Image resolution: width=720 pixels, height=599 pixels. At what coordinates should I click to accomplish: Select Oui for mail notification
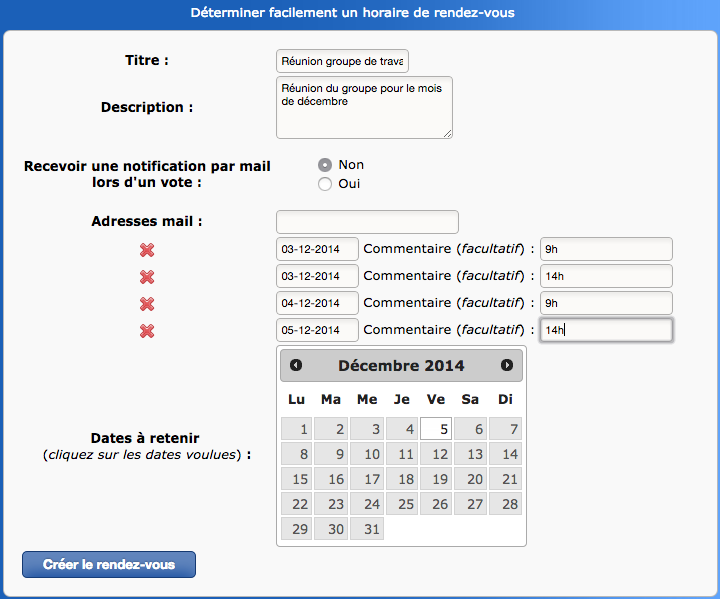(x=325, y=184)
